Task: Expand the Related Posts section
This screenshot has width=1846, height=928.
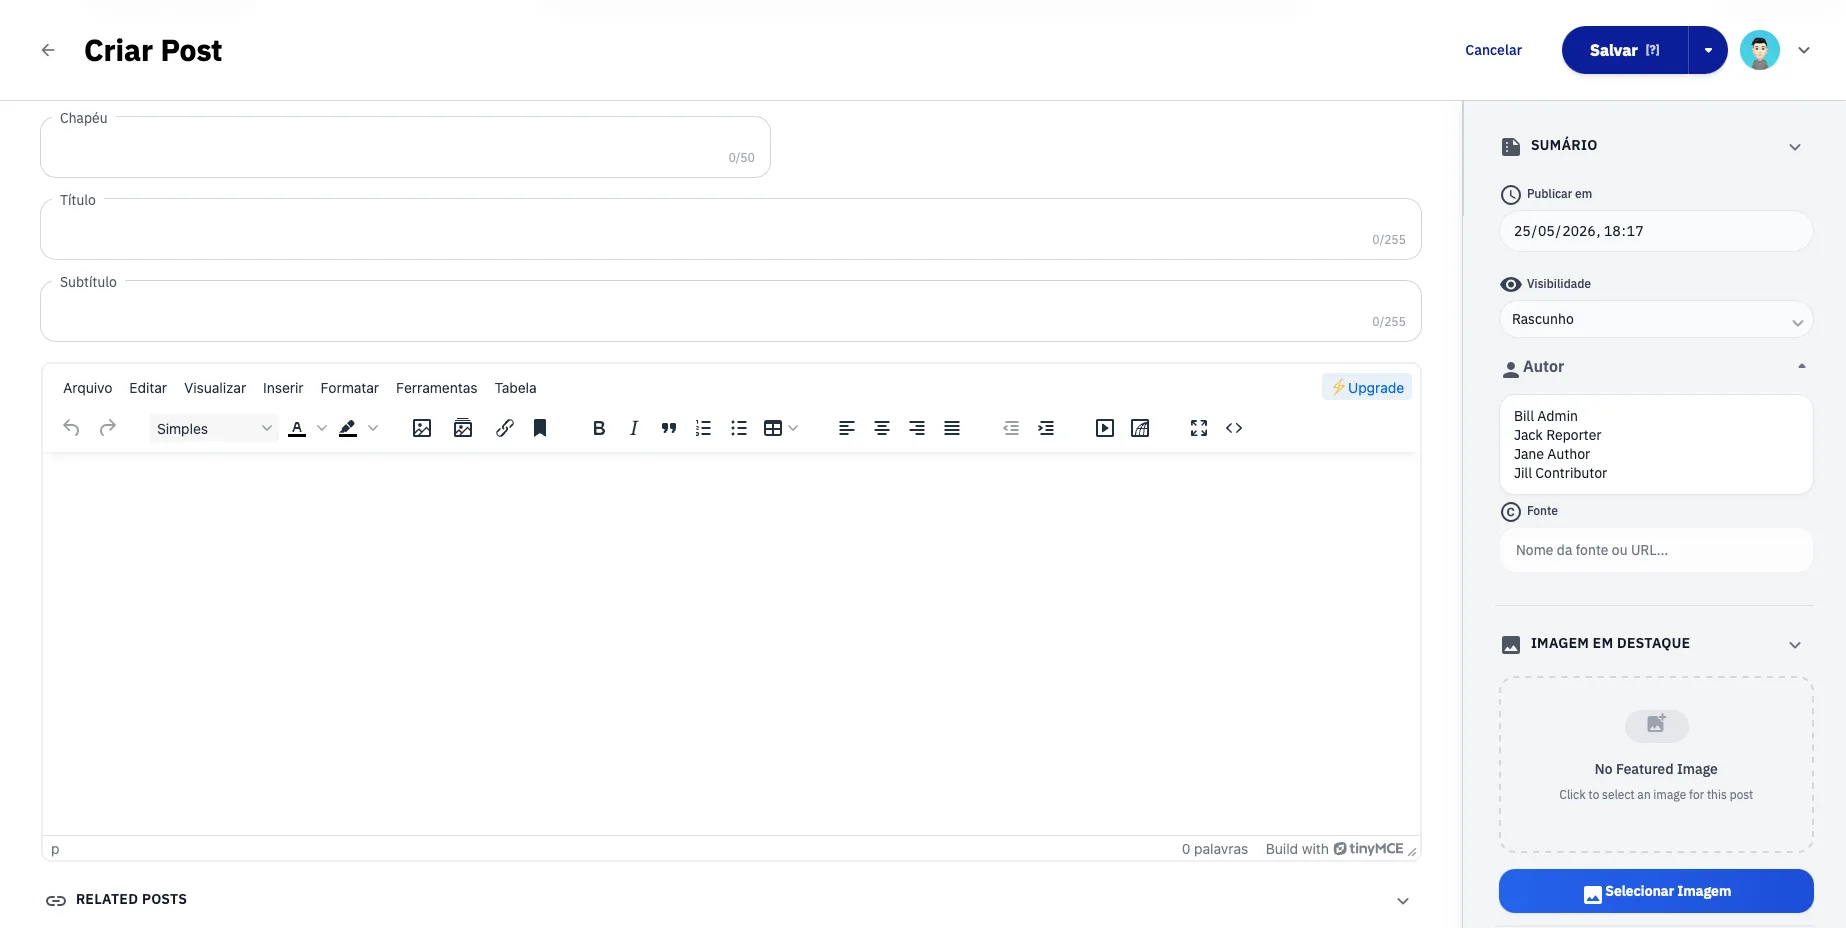Action: [x=1403, y=901]
